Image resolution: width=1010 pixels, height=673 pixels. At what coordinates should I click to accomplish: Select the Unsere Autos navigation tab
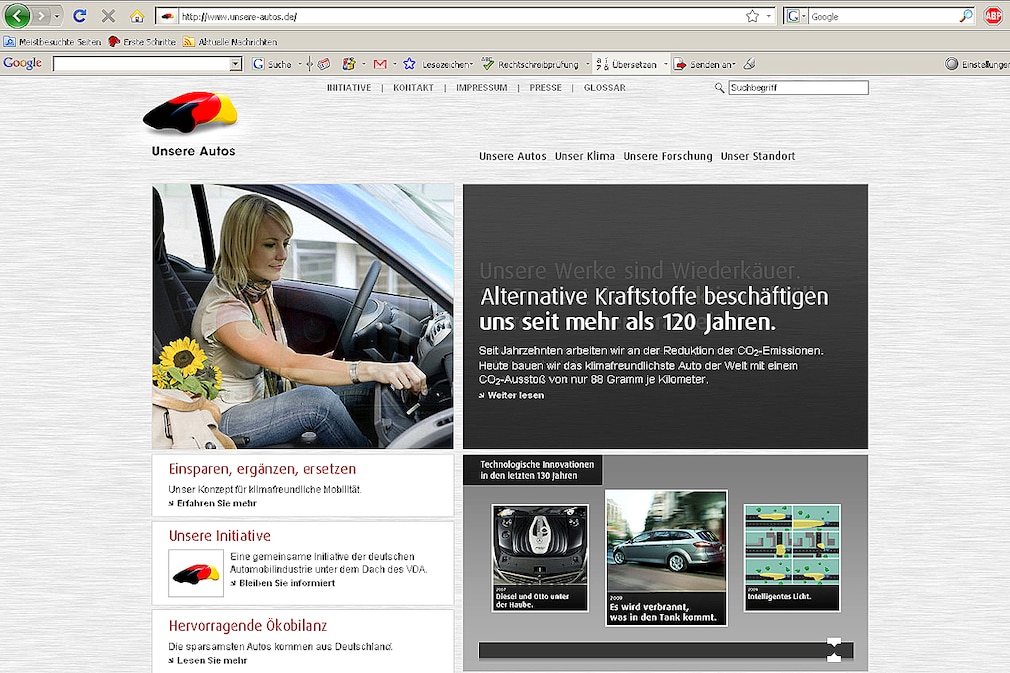tap(512, 156)
